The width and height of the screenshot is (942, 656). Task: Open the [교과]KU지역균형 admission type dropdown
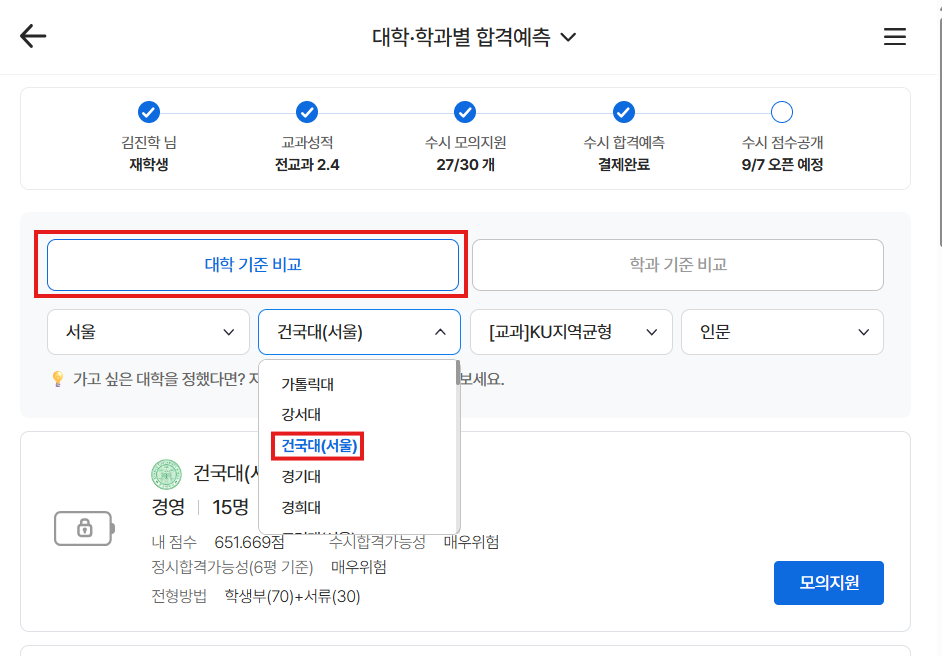(x=571, y=332)
